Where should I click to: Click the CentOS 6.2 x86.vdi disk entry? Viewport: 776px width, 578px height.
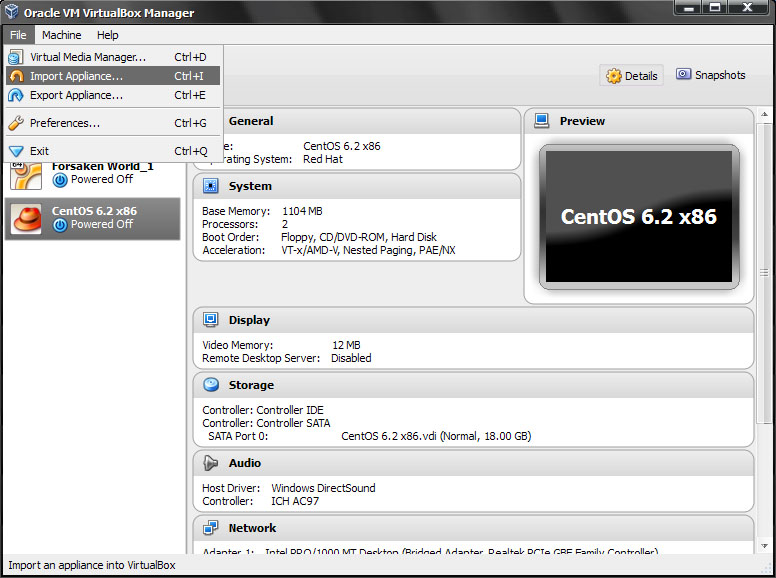436,436
